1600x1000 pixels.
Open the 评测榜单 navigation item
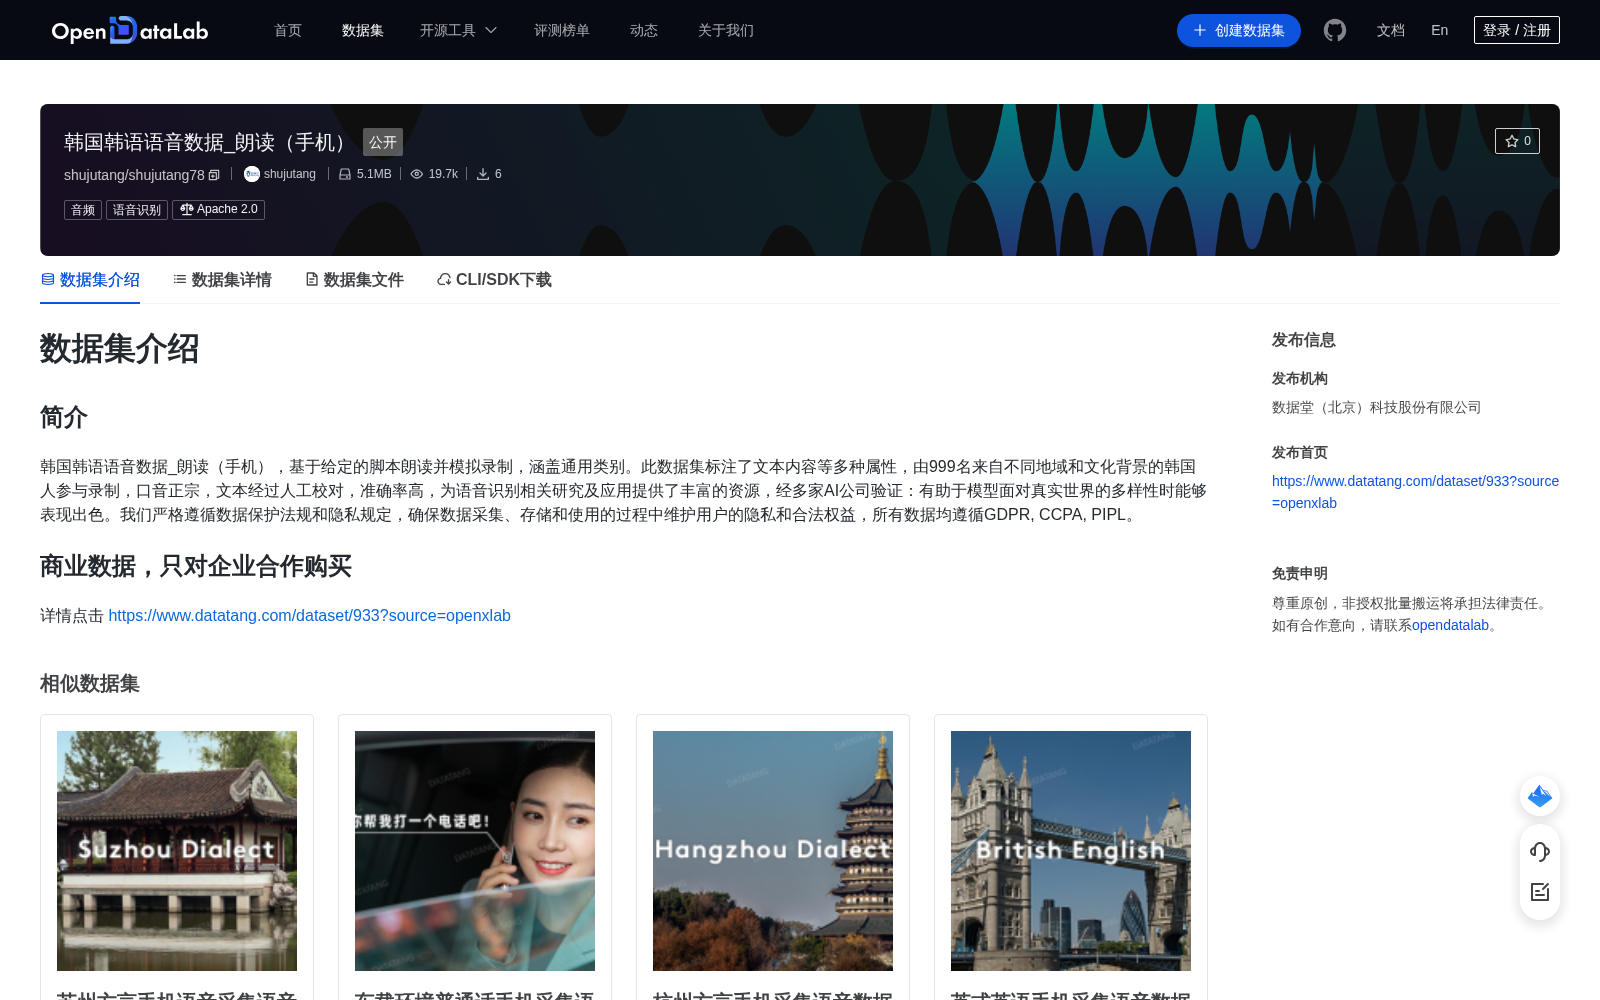562,30
